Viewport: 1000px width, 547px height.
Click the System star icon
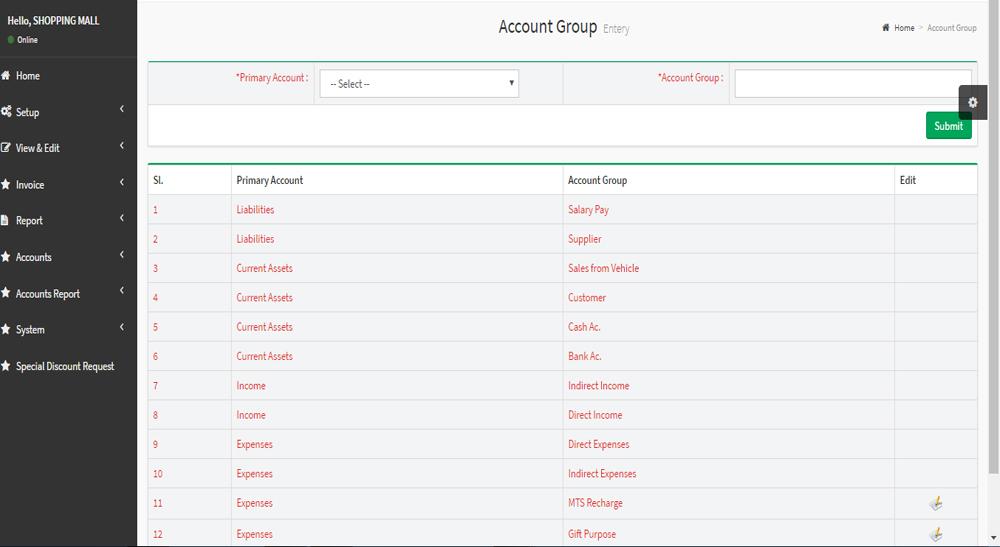click(x=6, y=330)
